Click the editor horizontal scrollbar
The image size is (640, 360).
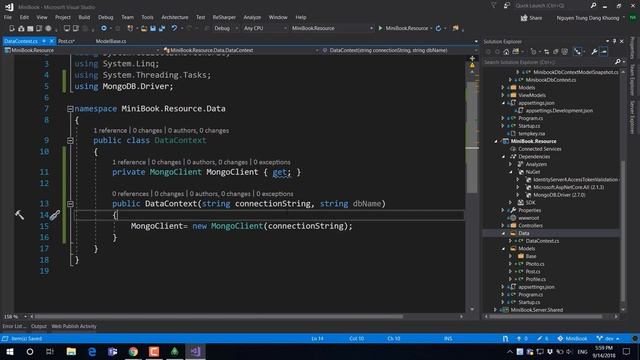219,316
